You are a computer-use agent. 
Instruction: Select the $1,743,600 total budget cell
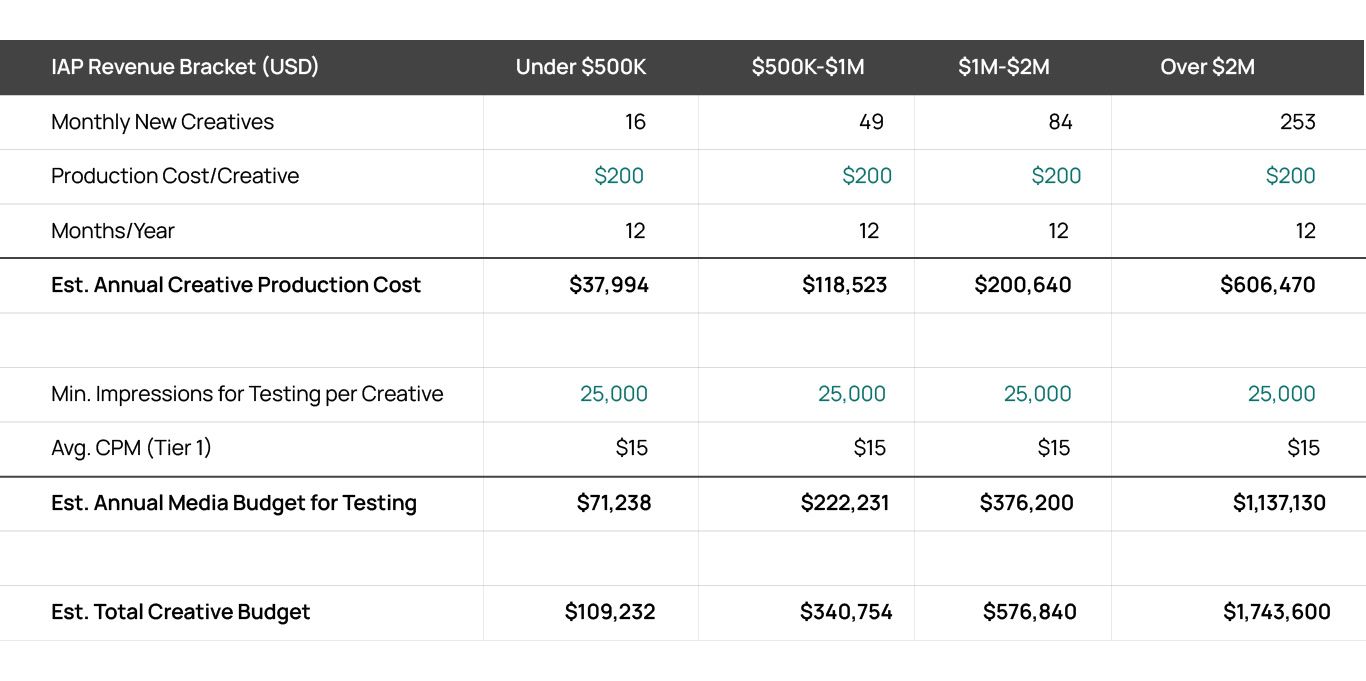[x=1276, y=612]
